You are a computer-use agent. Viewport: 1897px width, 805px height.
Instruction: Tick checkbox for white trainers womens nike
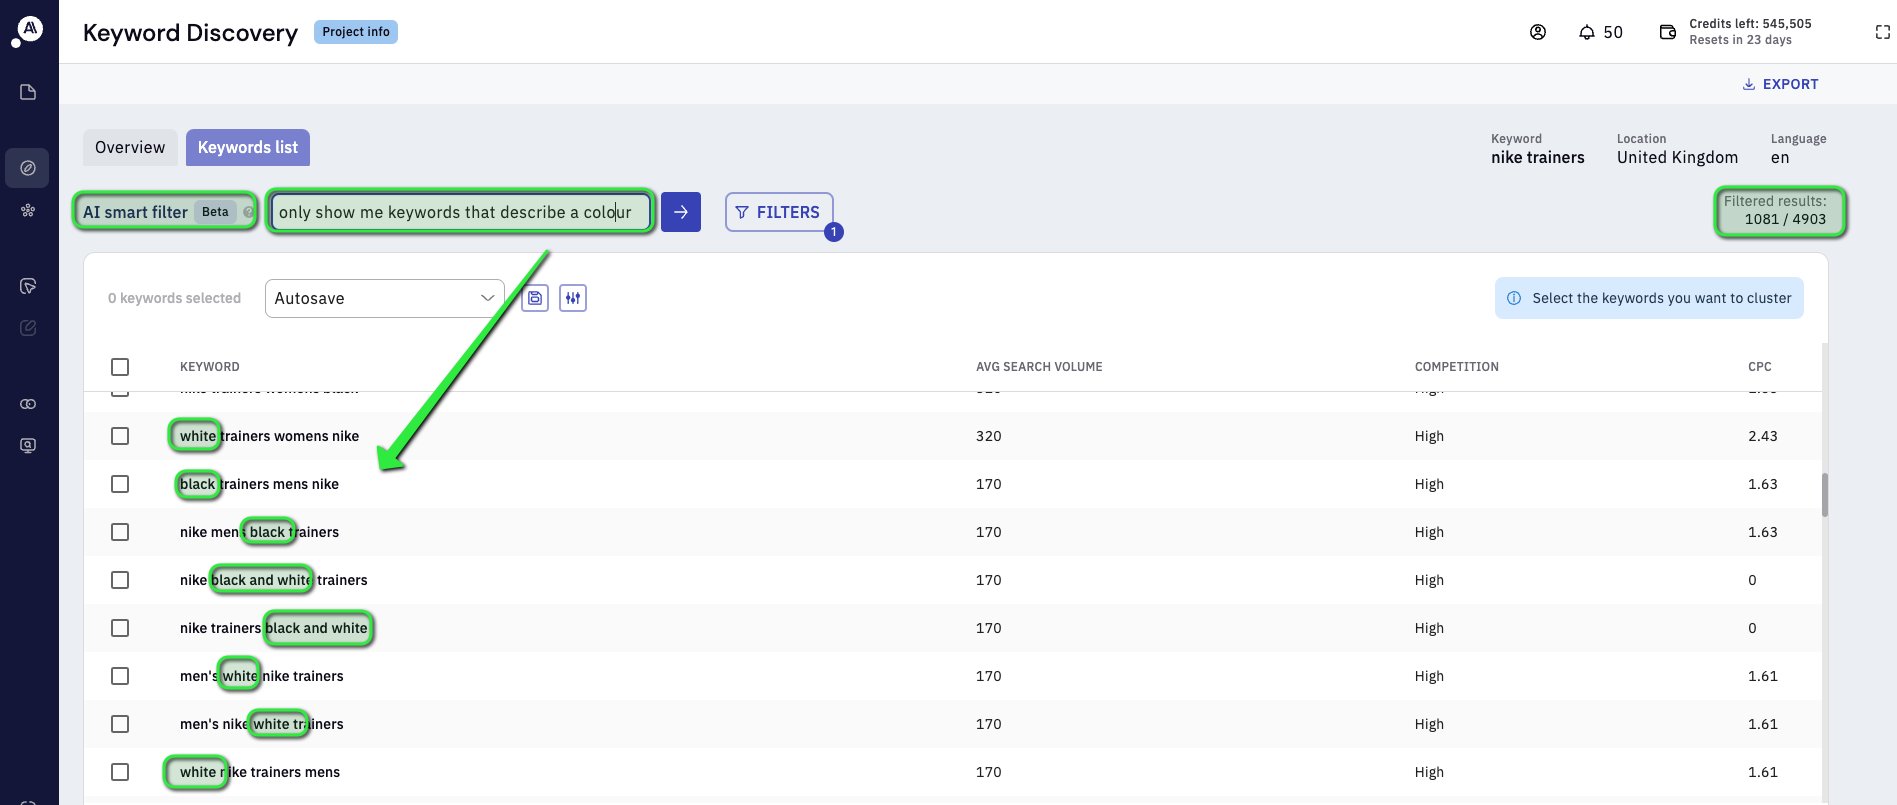pos(120,436)
